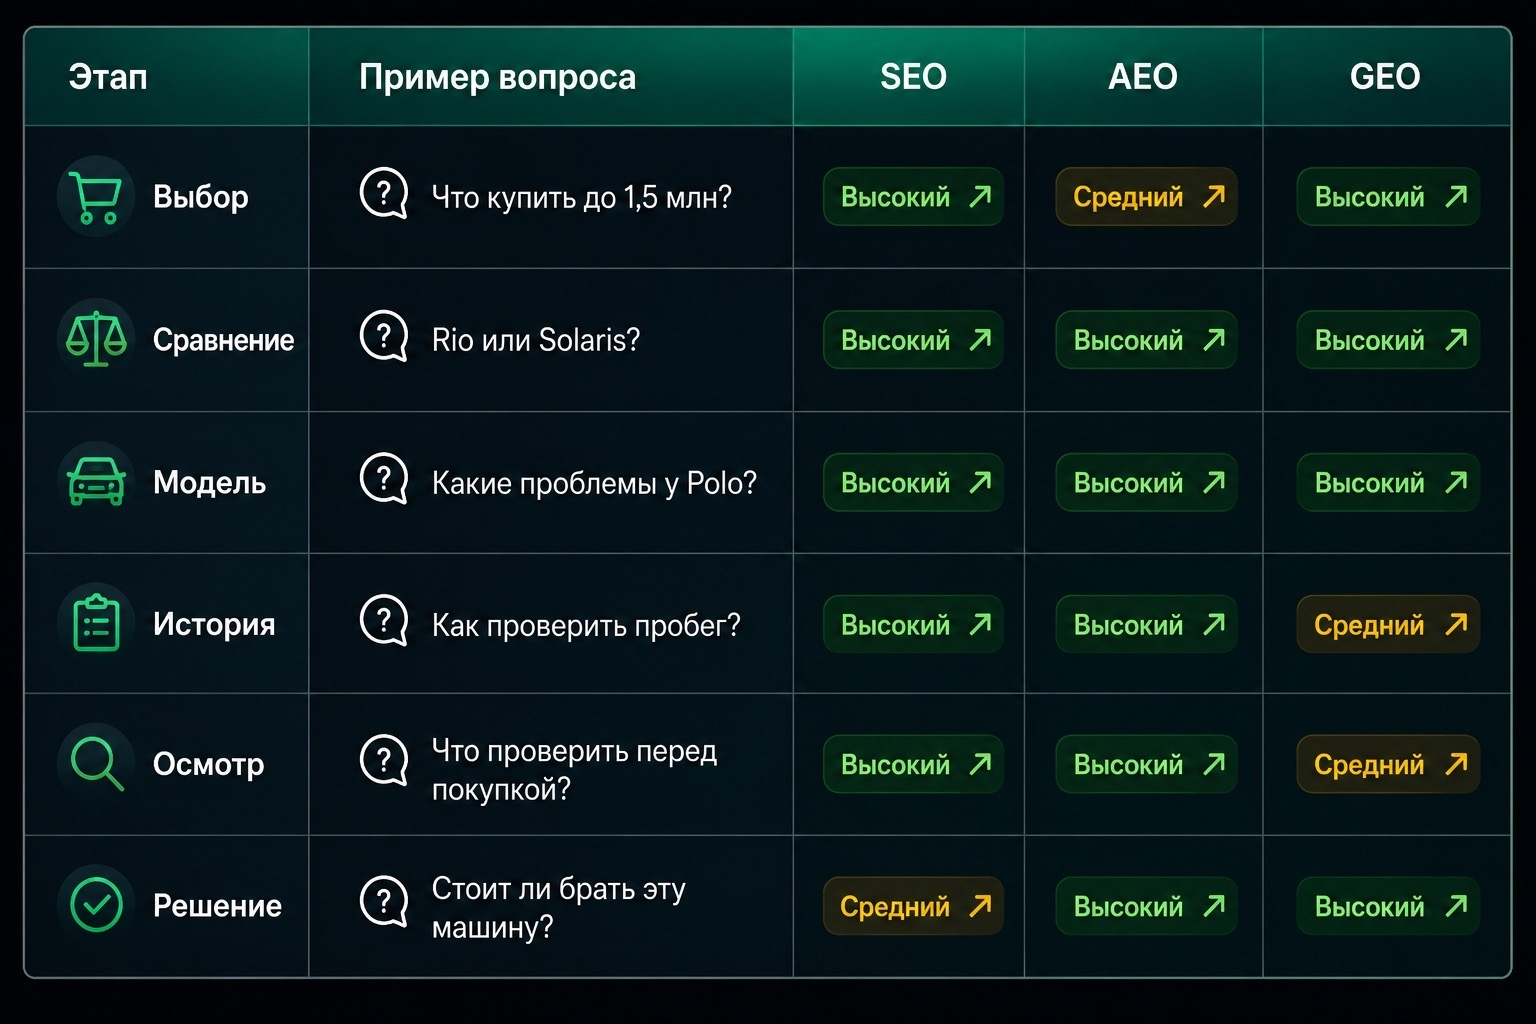Click the Средний GEO badge in История row
Image resolution: width=1536 pixels, height=1024 pixels.
pos(1388,625)
